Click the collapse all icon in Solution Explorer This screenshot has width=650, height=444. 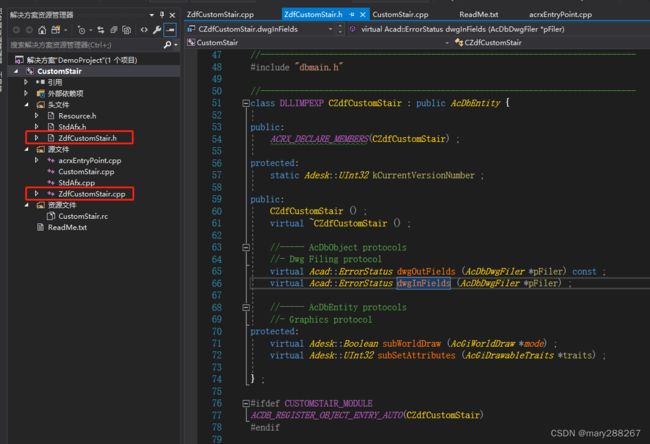pos(114,30)
